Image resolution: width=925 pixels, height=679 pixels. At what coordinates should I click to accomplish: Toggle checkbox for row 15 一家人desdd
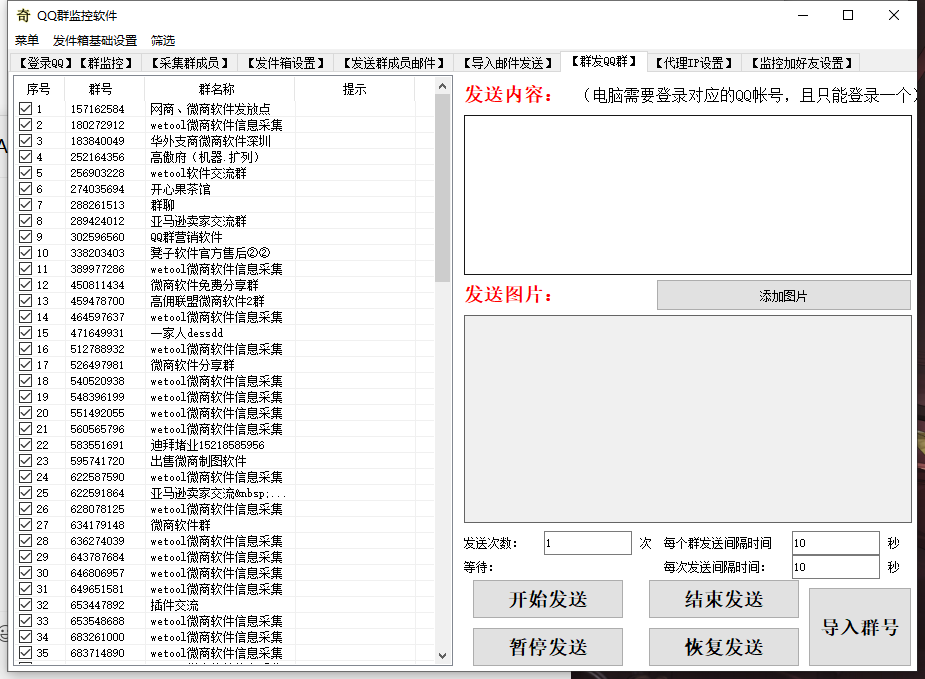[26, 333]
